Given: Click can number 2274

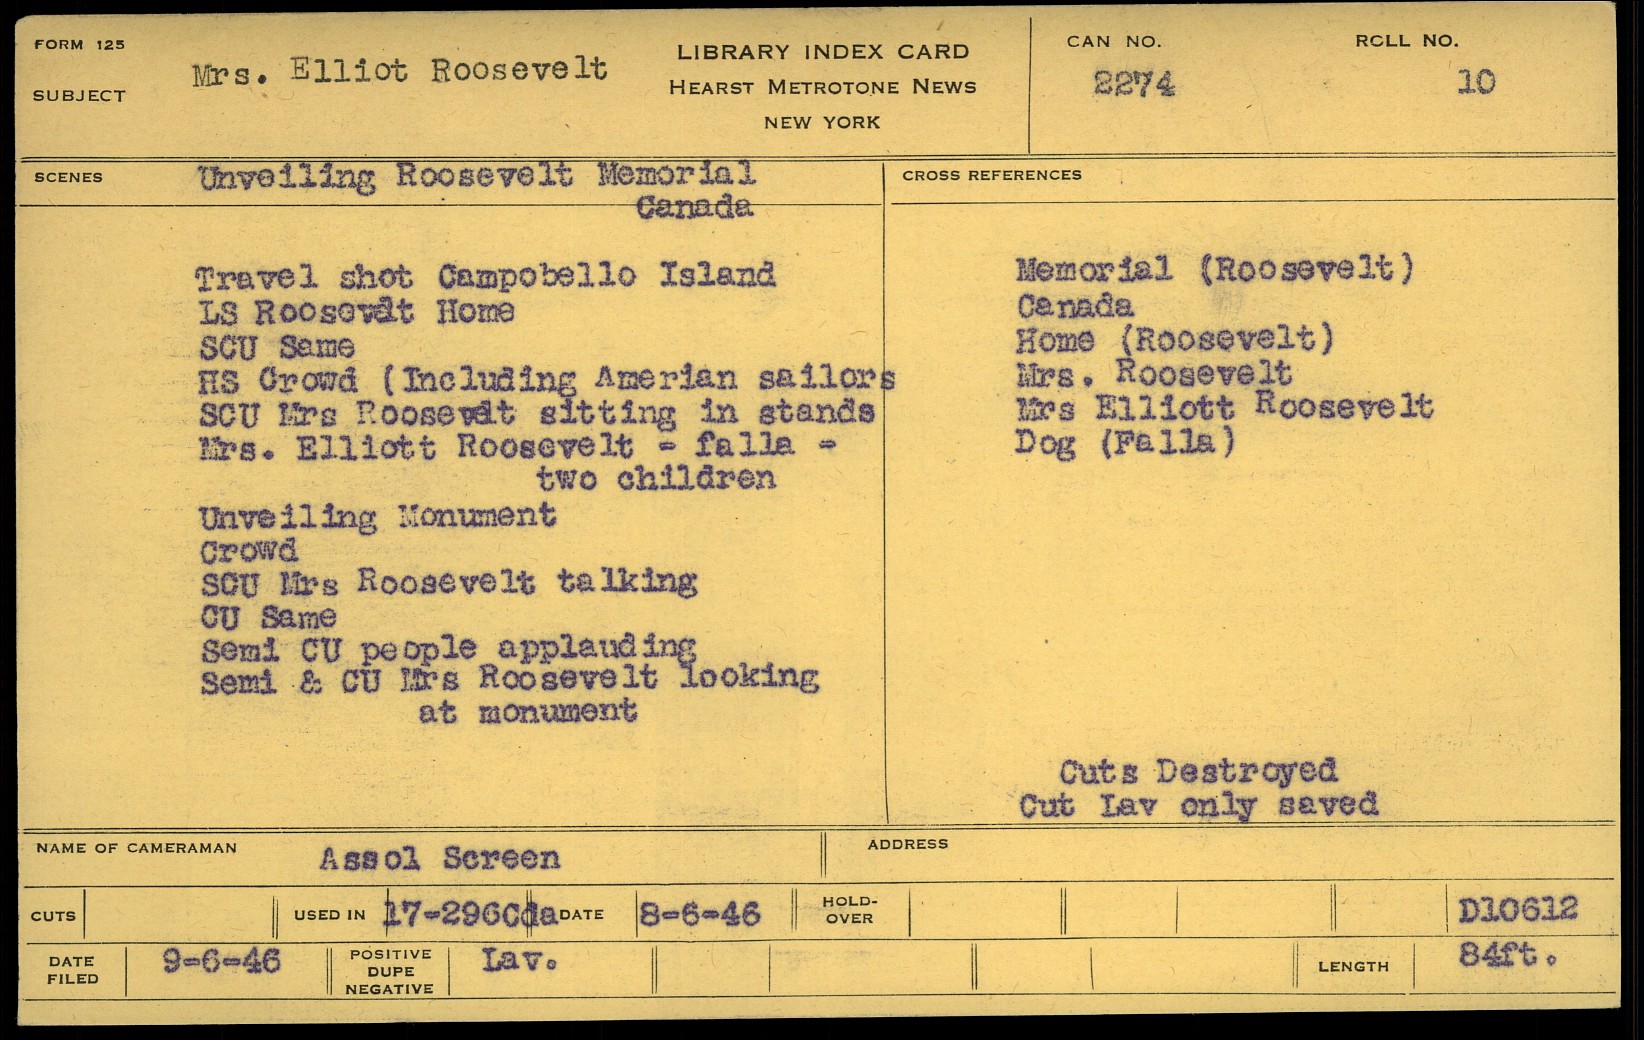Looking at the screenshot, I should tap(1134, 84).
